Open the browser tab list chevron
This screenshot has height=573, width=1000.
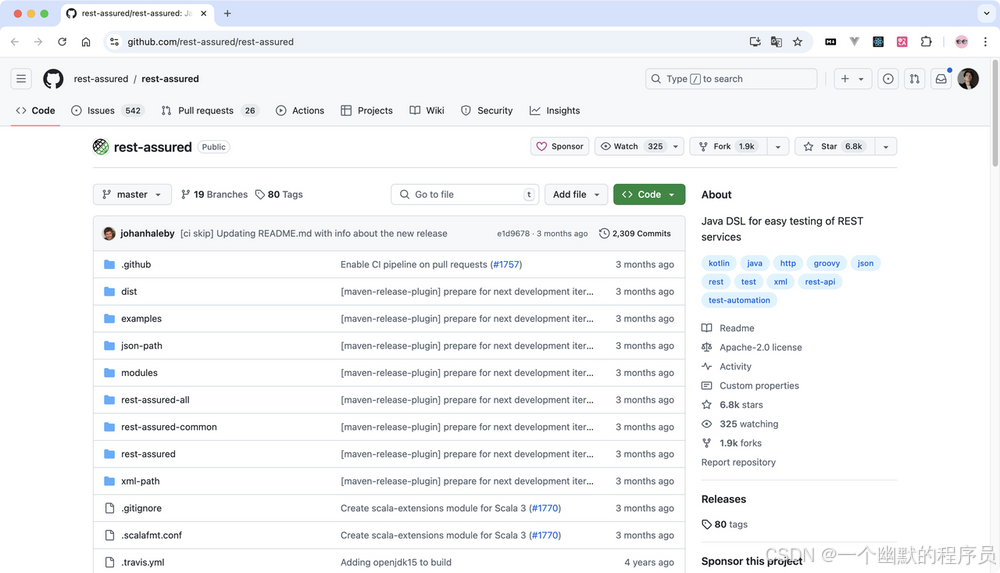point(986,13)
